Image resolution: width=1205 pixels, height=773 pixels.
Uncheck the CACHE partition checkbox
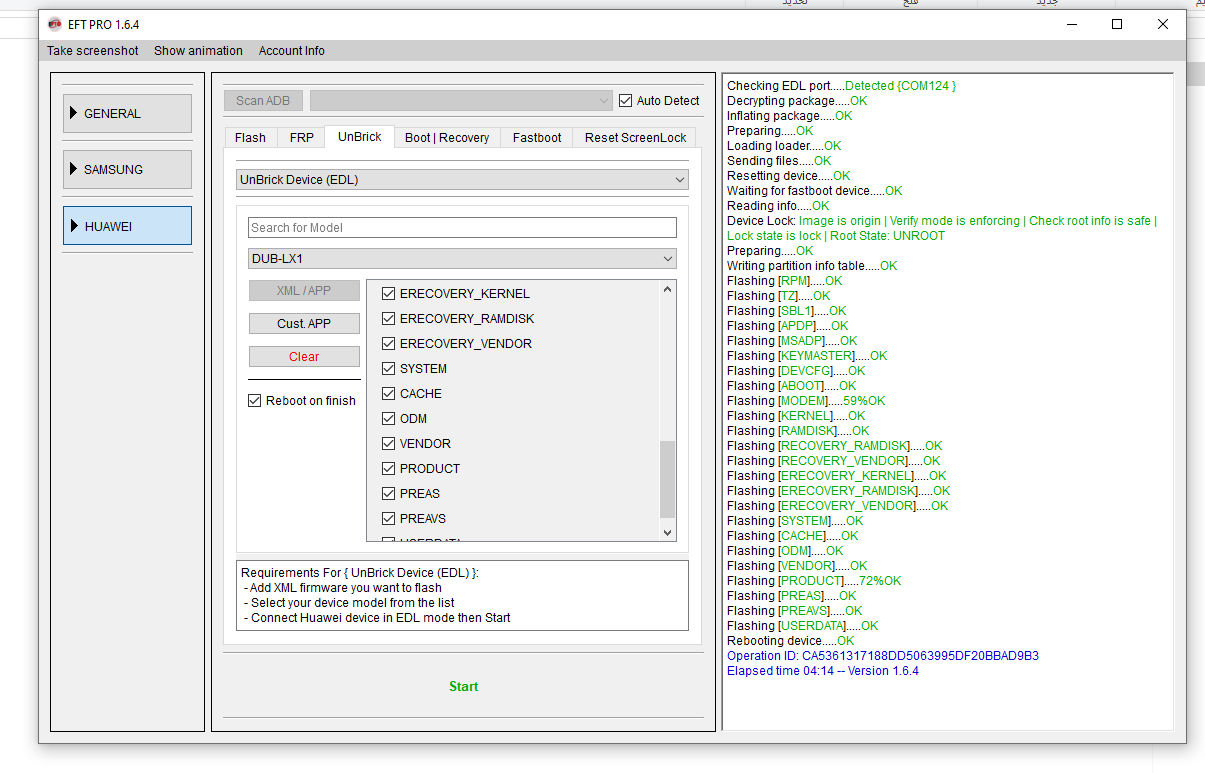[x=389, y=394]
